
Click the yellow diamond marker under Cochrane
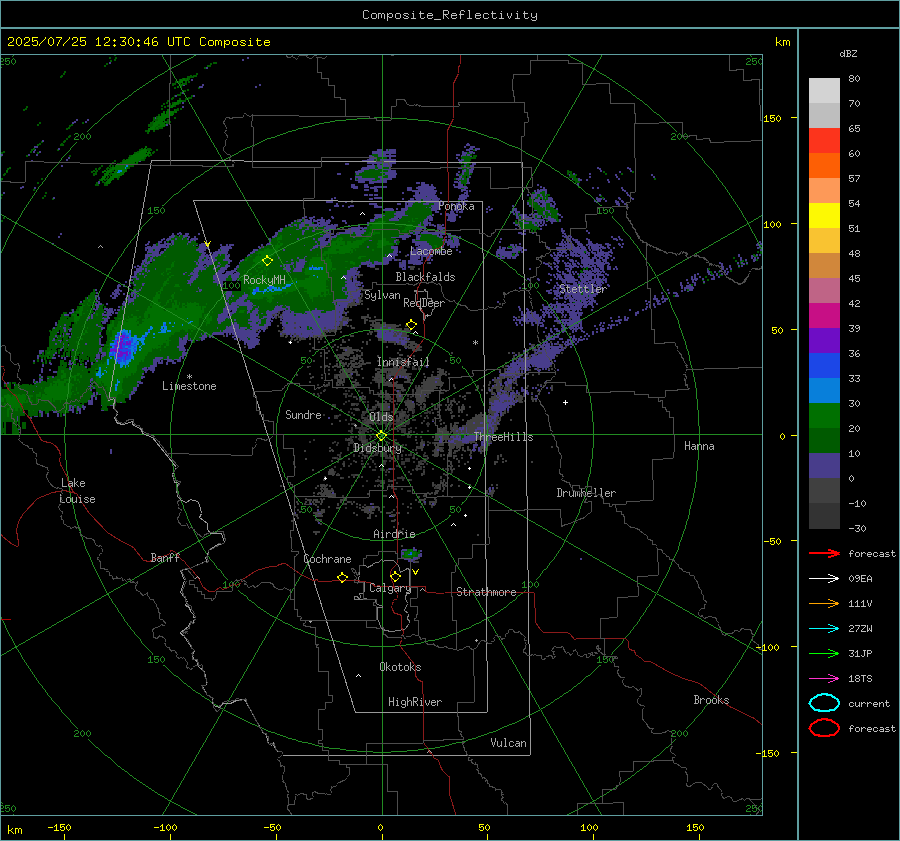pos(343,577)
